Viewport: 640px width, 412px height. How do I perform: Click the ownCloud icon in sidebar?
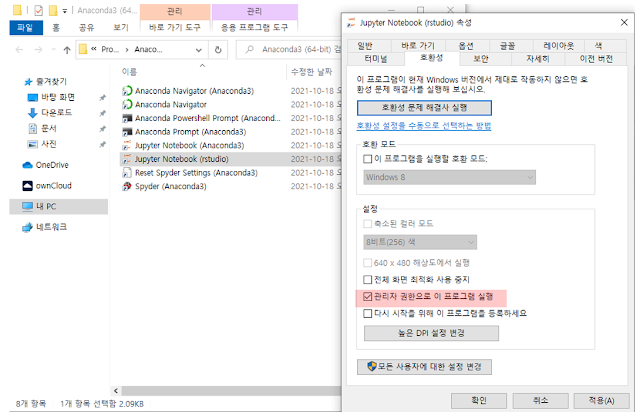(x=27, y=186)
